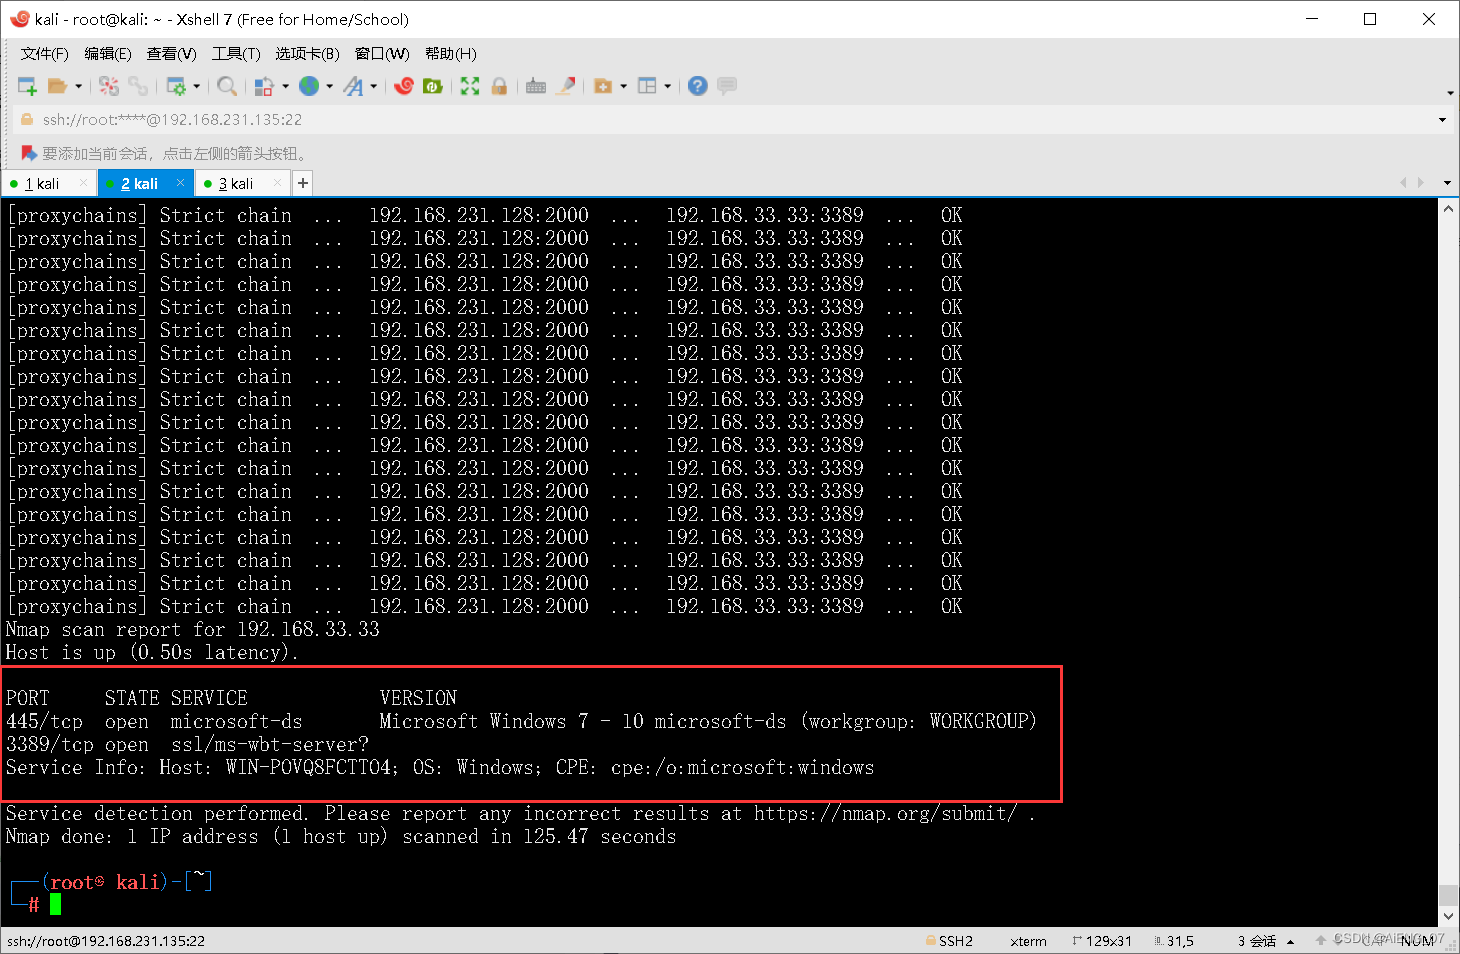Open the 编辑(E) menu

[108, 54]
